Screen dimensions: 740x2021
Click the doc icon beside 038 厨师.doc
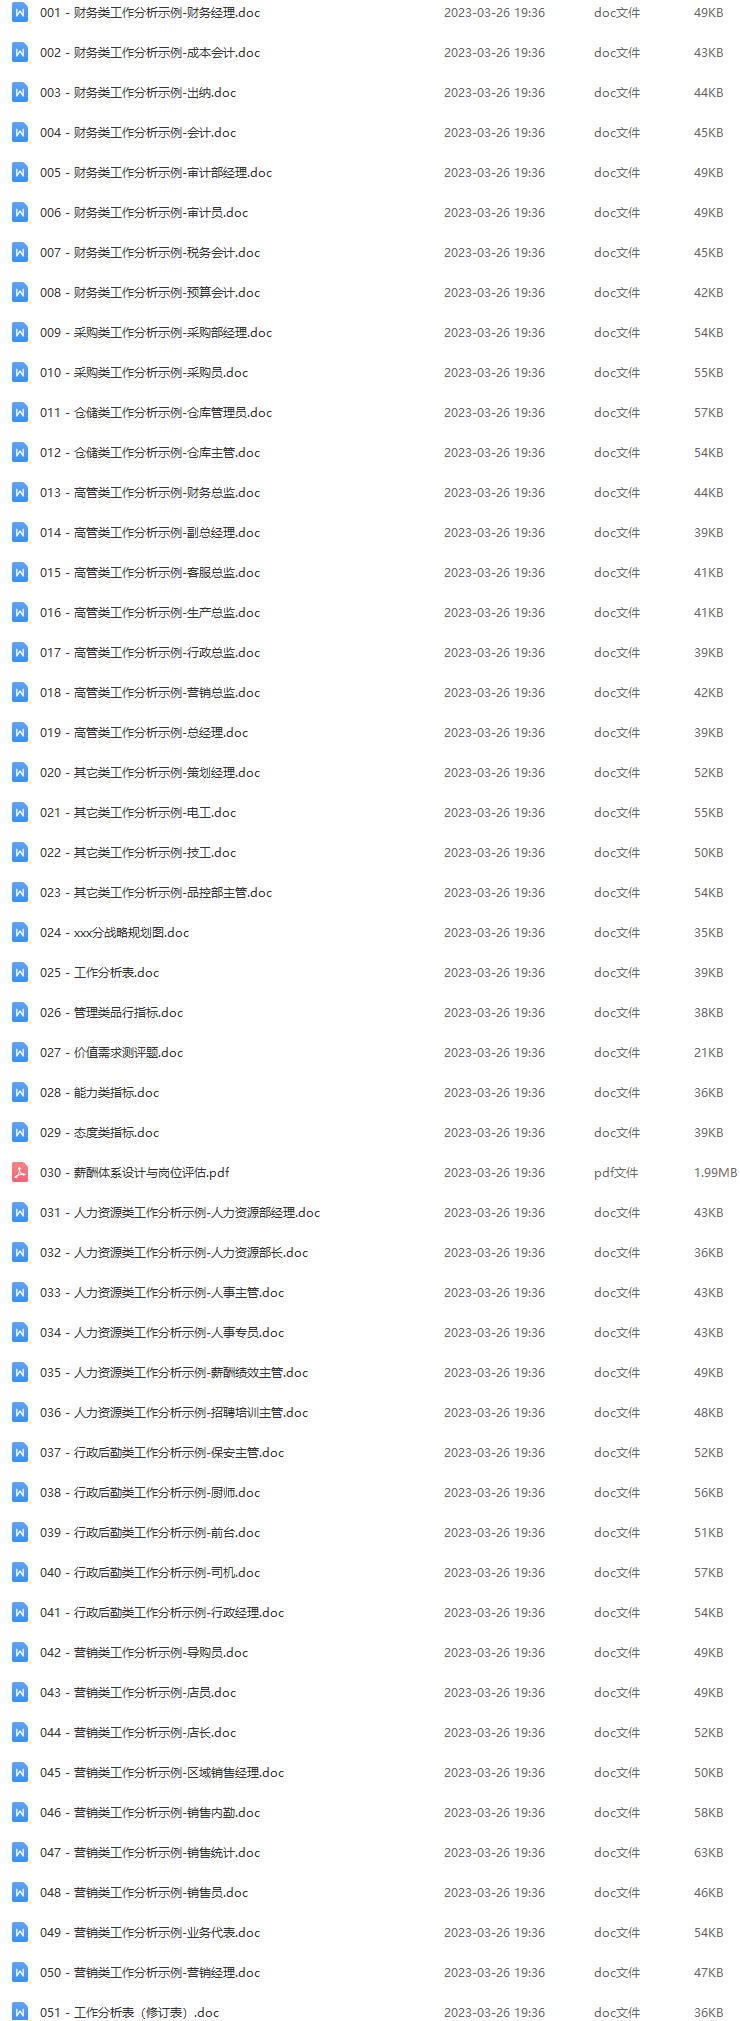tap(20, 1492)
